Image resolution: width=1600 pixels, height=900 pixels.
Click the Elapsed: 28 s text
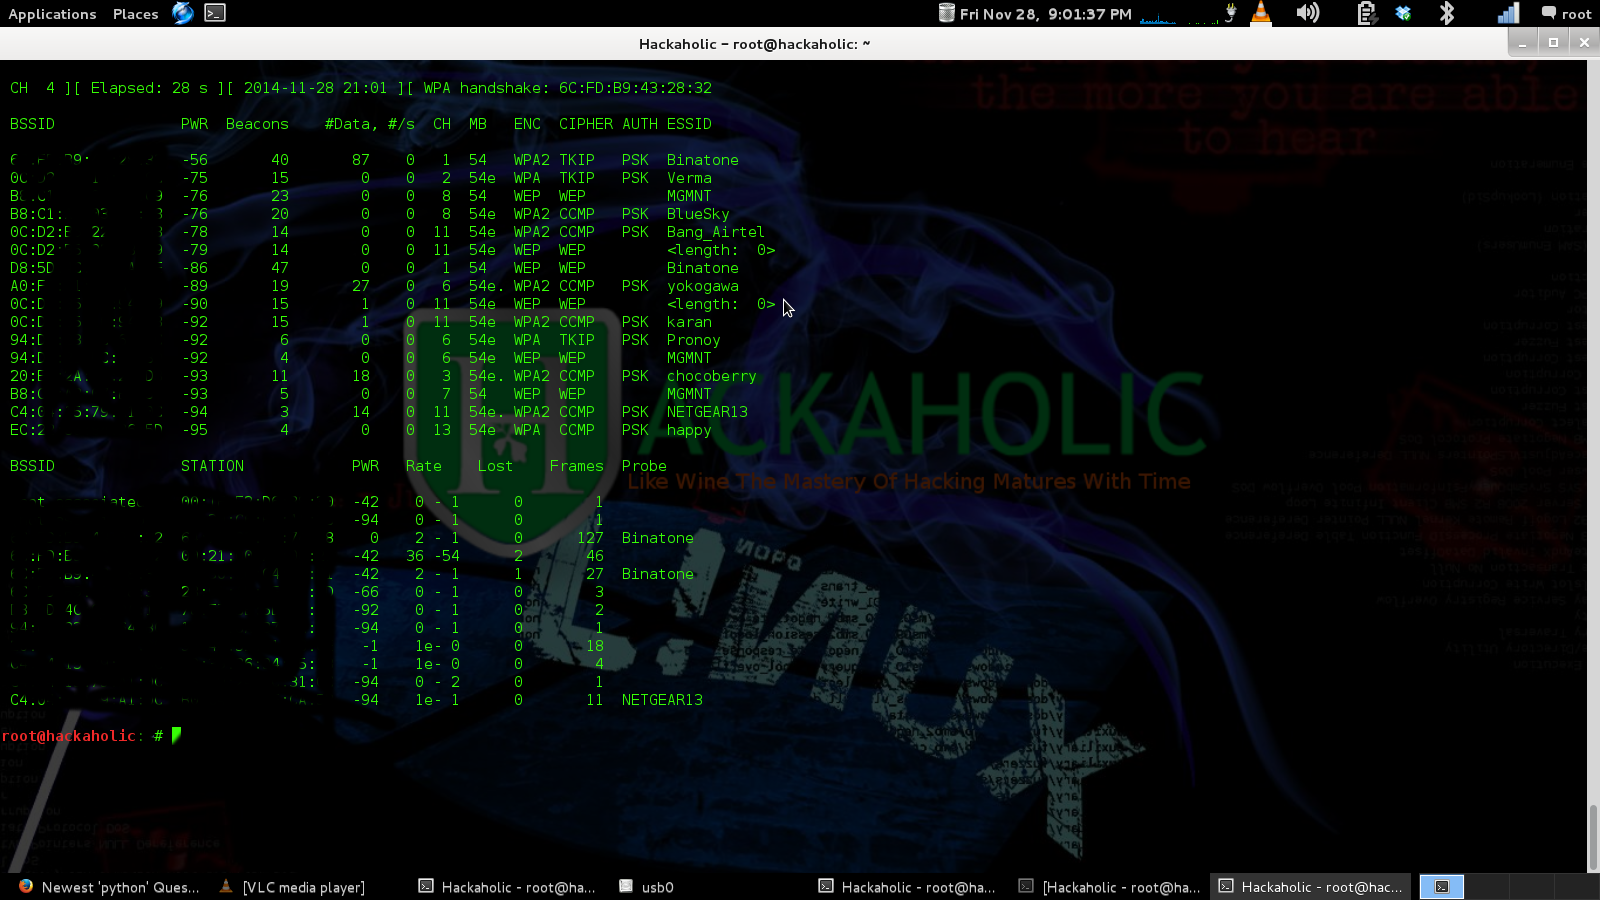coord(150,88)
